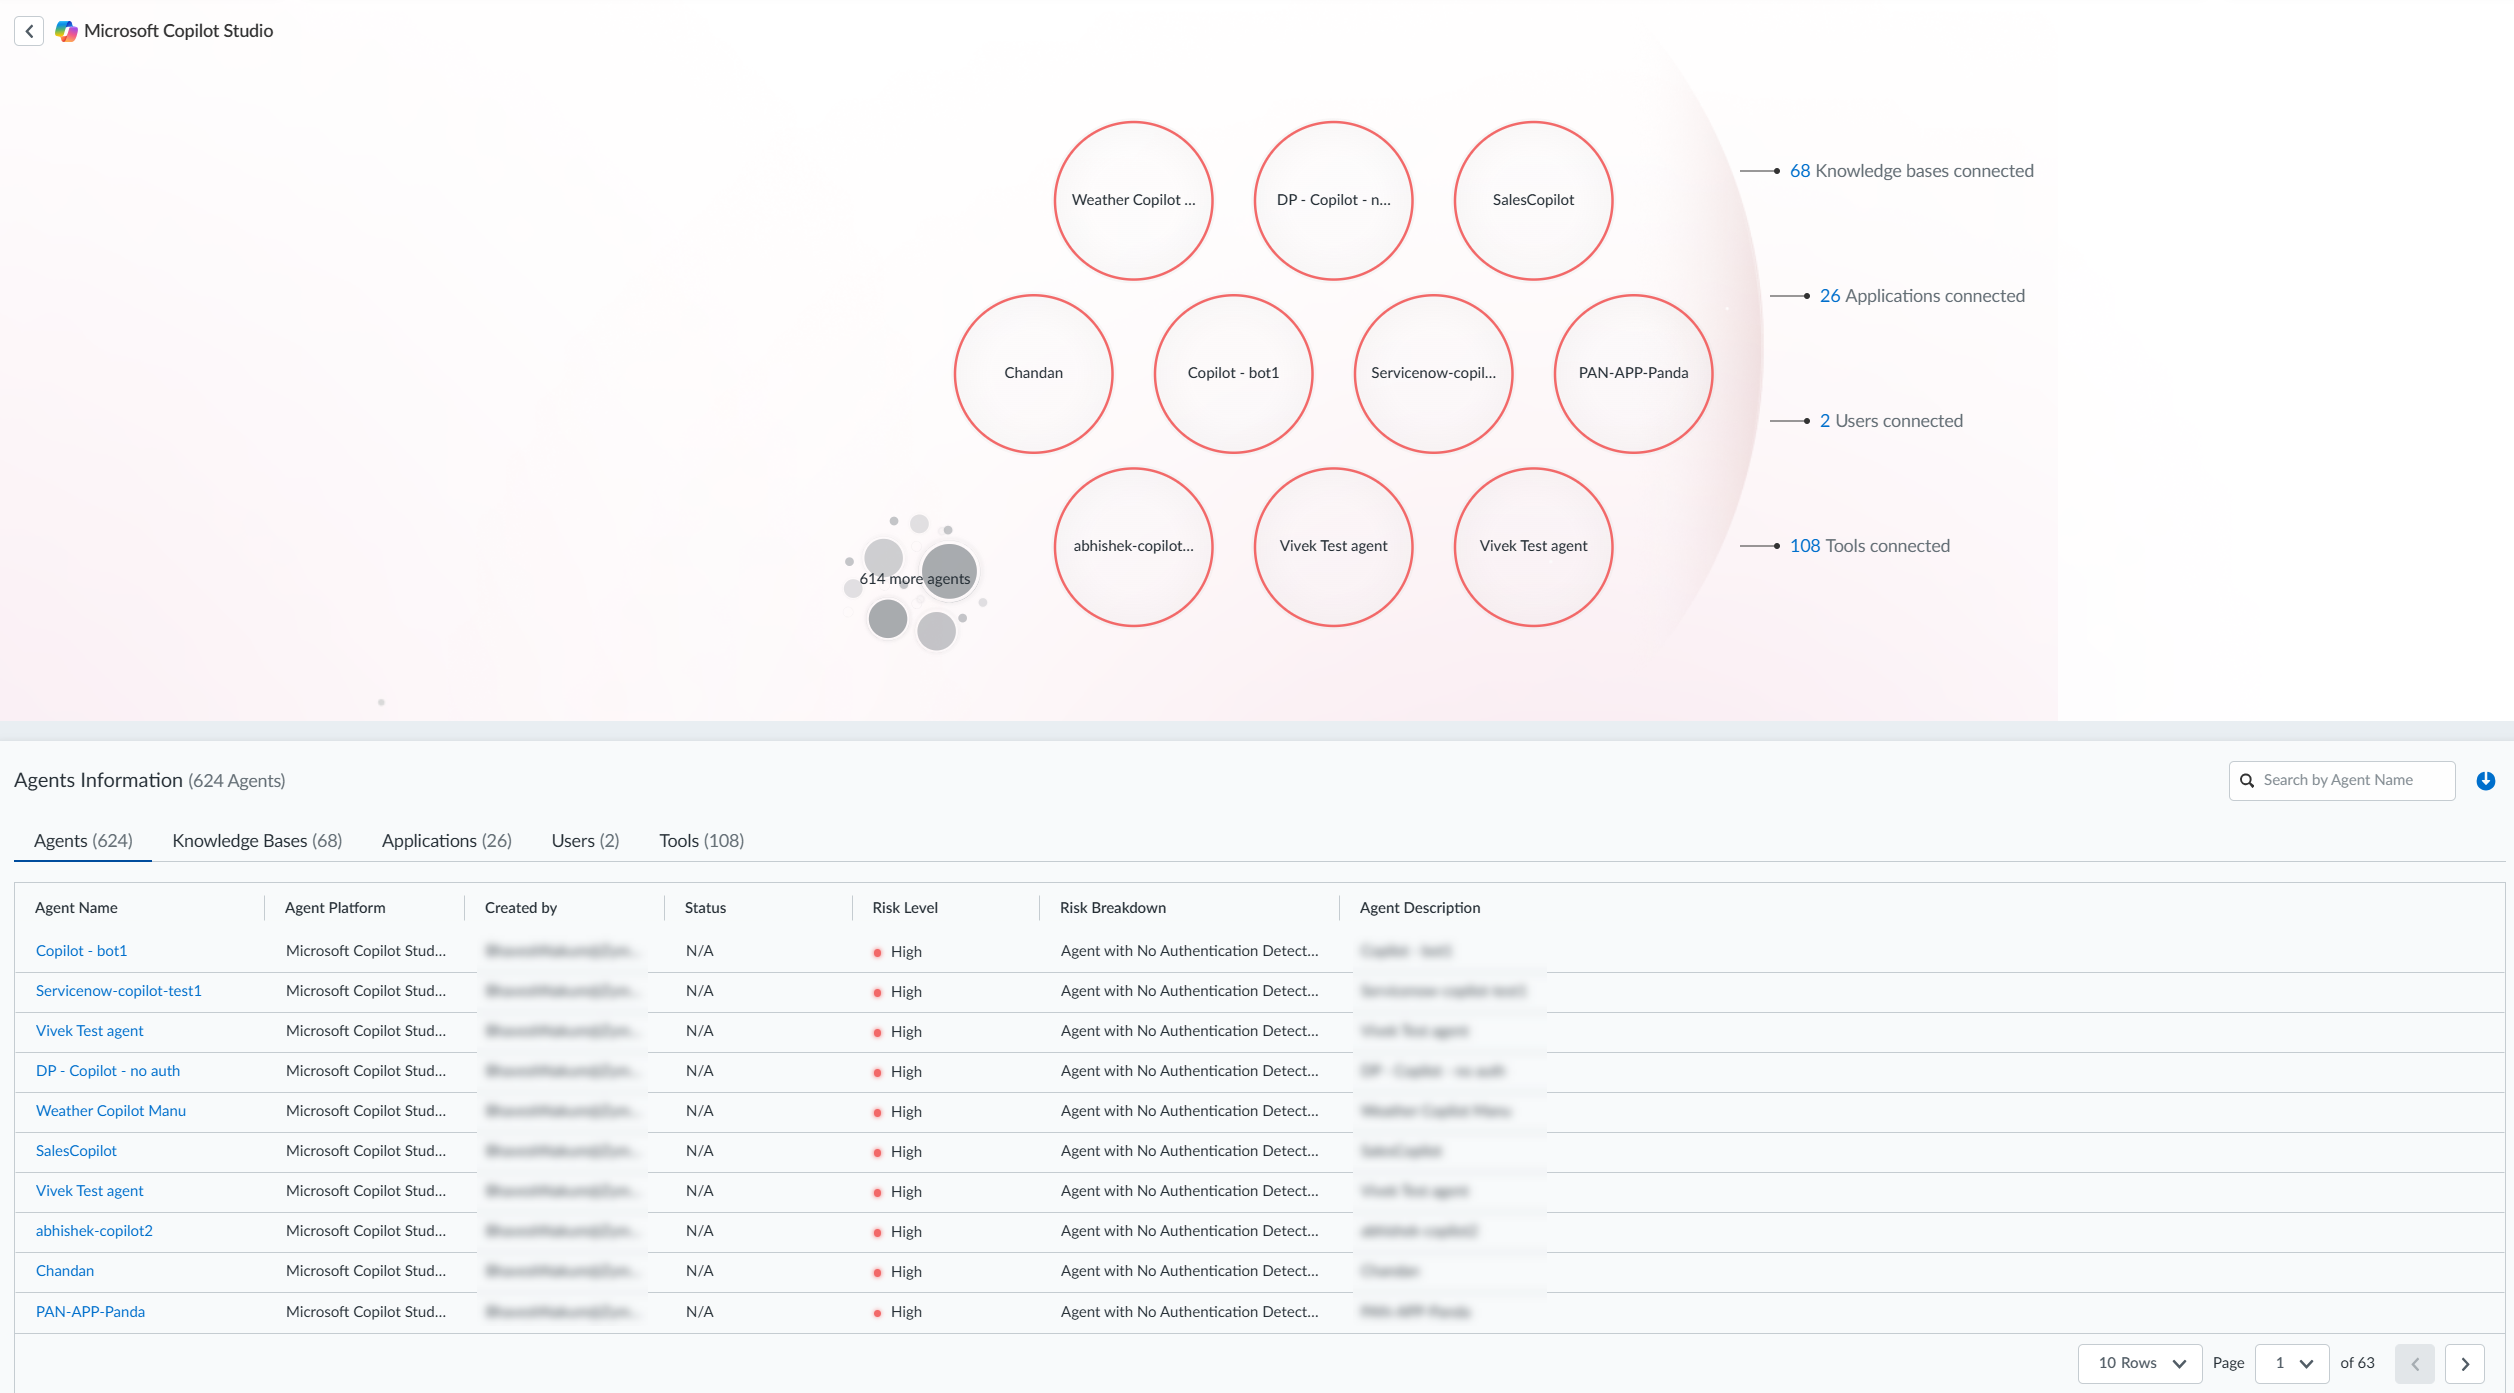Click the previous page arrow
2514x1393 pixels.
coord(2414,1364)
